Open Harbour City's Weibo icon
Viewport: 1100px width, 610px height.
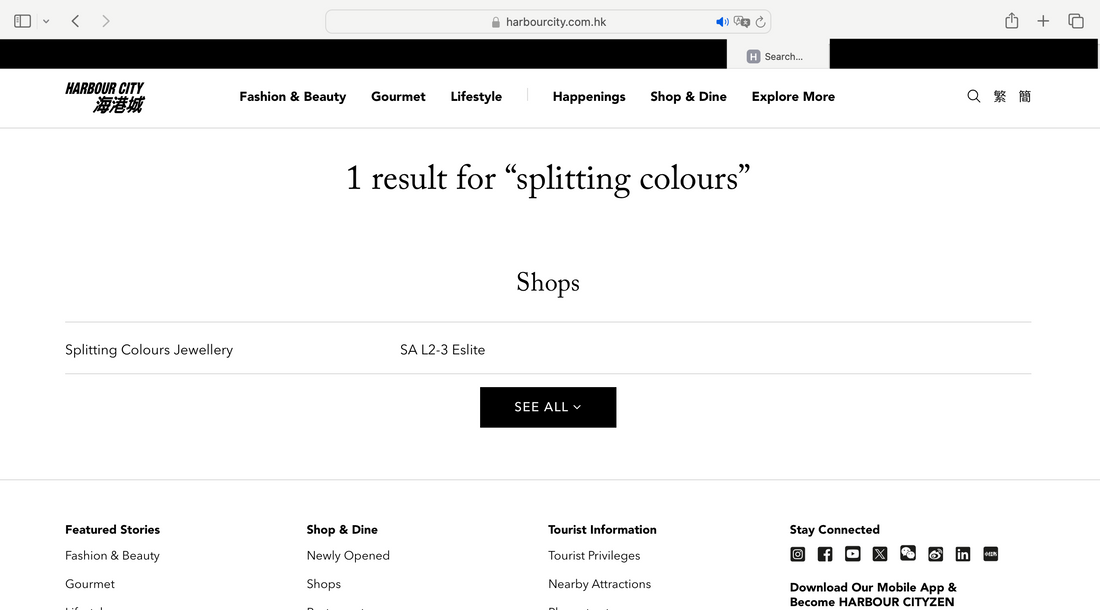click(935, 554)
